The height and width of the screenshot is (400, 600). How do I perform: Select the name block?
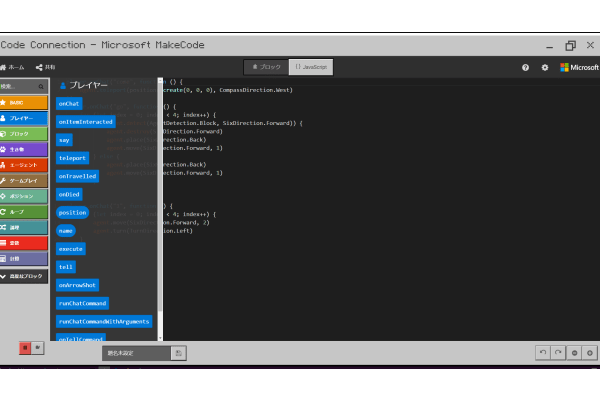(66, 231)
